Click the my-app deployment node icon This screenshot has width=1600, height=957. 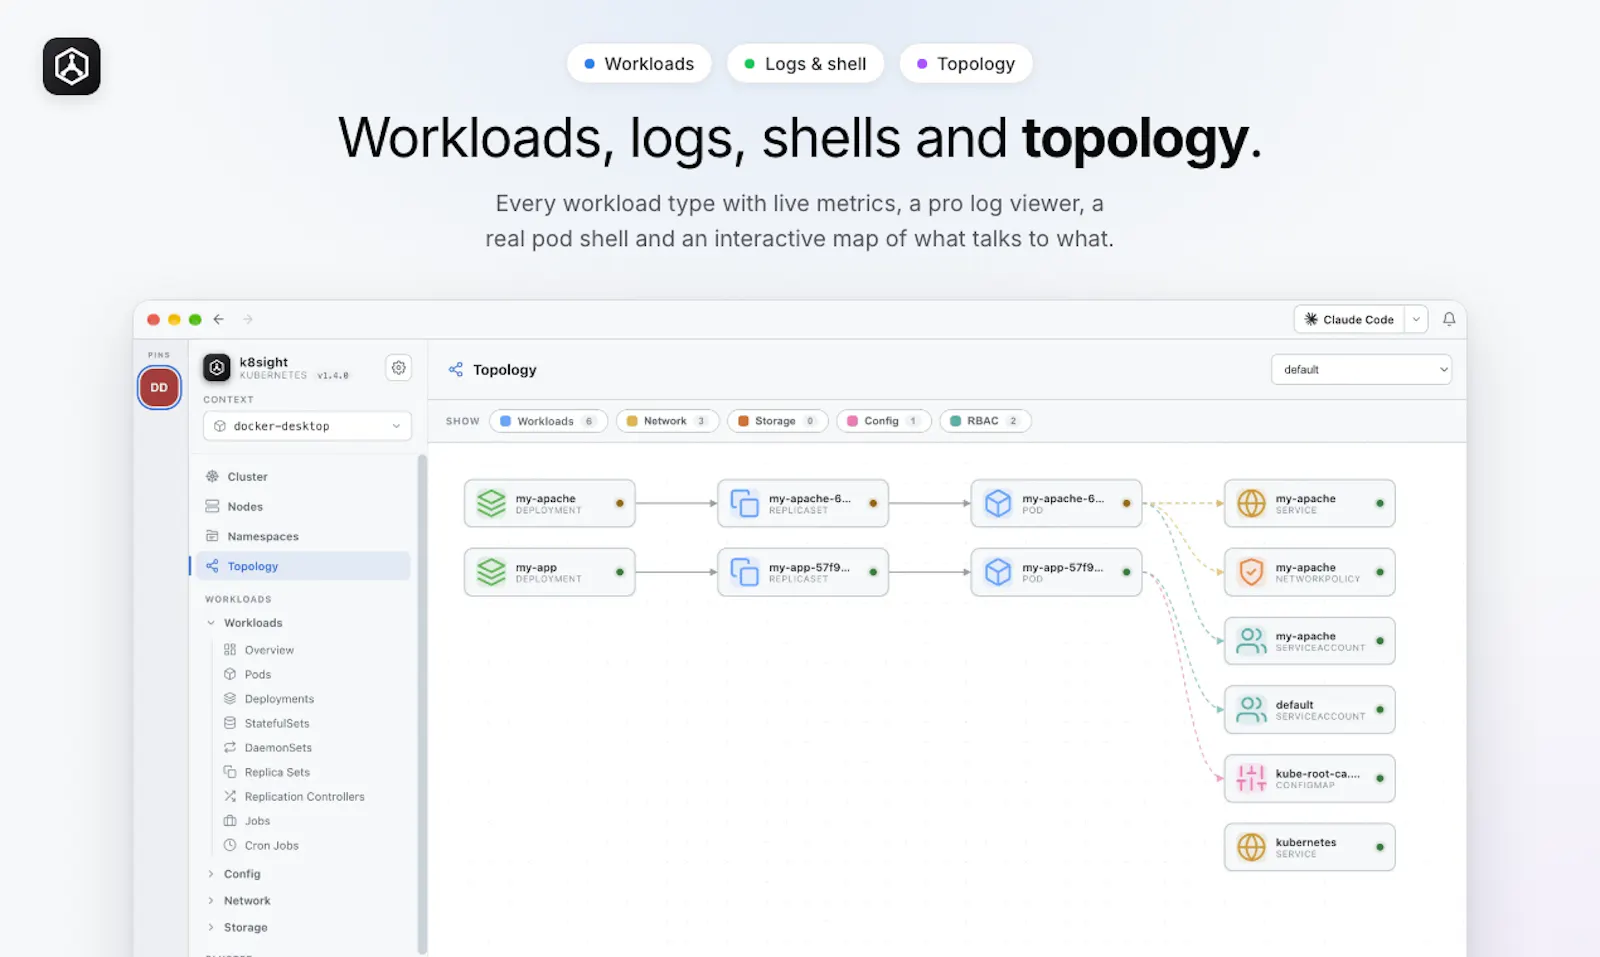[491, 572]
